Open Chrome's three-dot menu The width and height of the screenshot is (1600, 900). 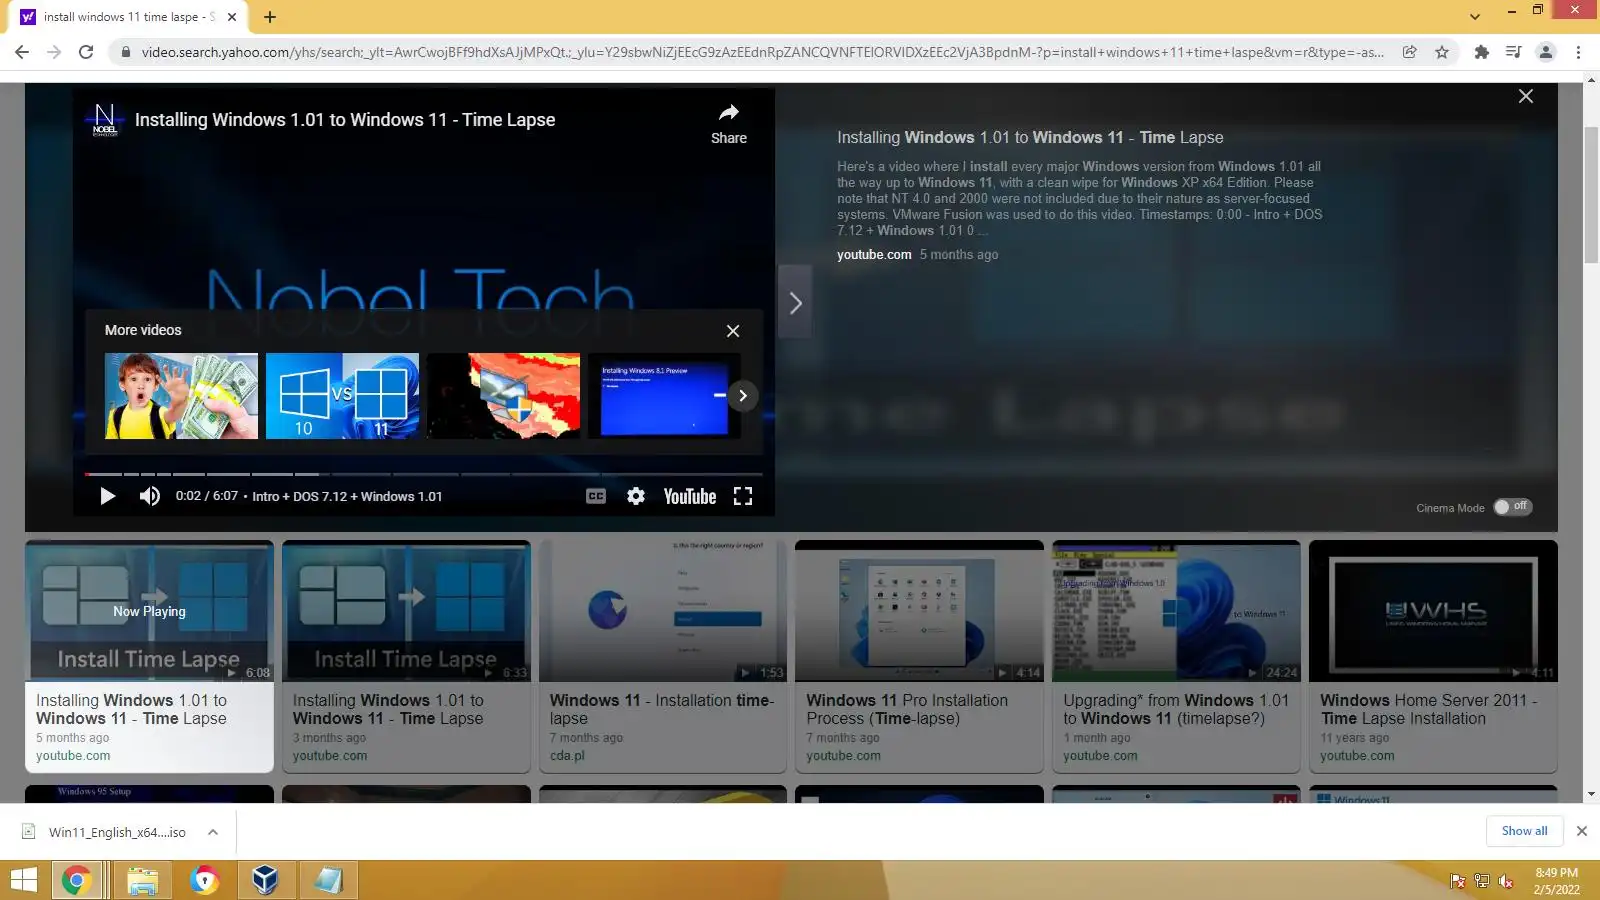click(1579, 52)
